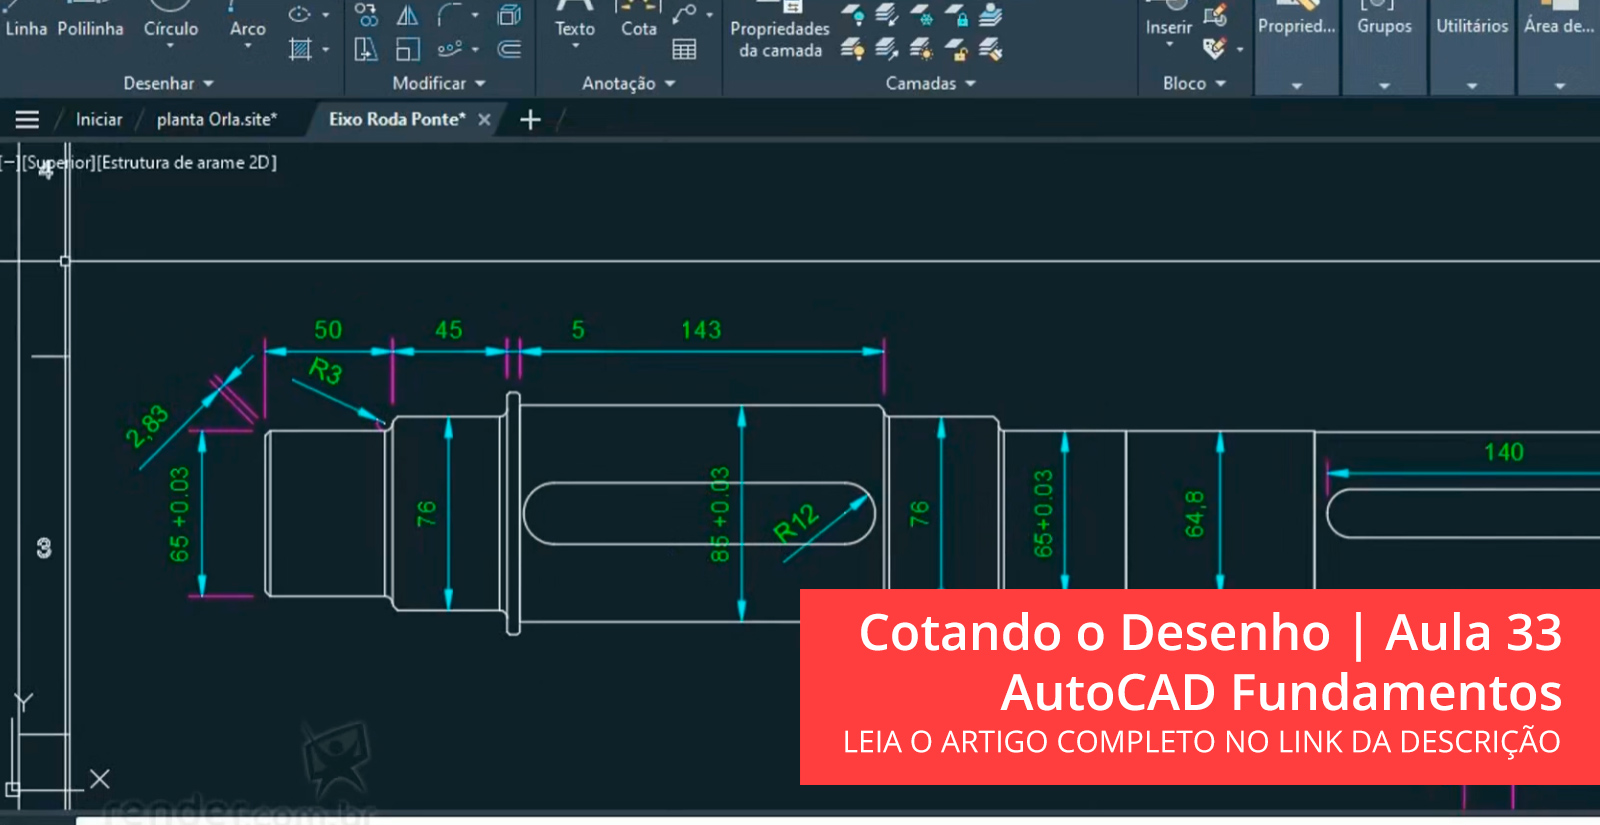Click the plus button for new drawing
Viewport: 1600px width, 825px height.
point(530,120)
